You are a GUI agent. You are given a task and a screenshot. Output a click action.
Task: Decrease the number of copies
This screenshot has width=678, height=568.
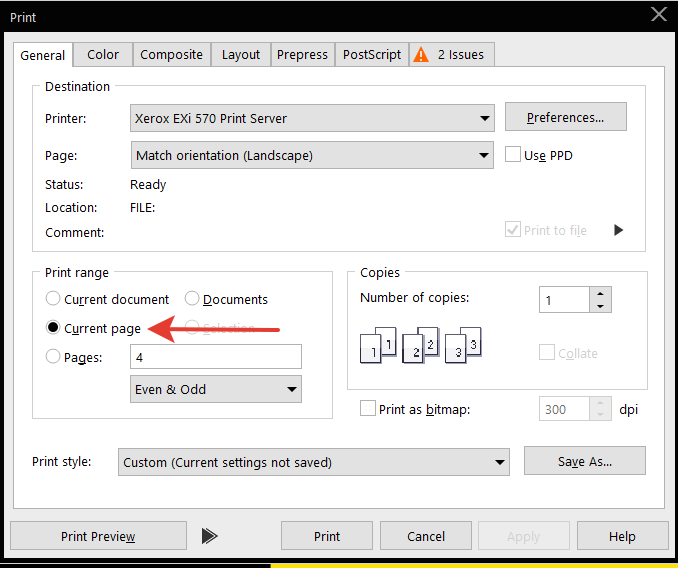click(600, 306)
